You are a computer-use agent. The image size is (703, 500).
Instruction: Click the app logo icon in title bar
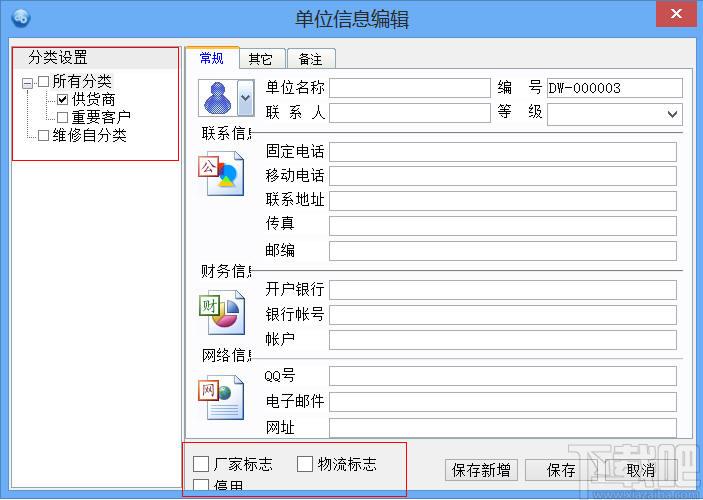click(21, 18)
